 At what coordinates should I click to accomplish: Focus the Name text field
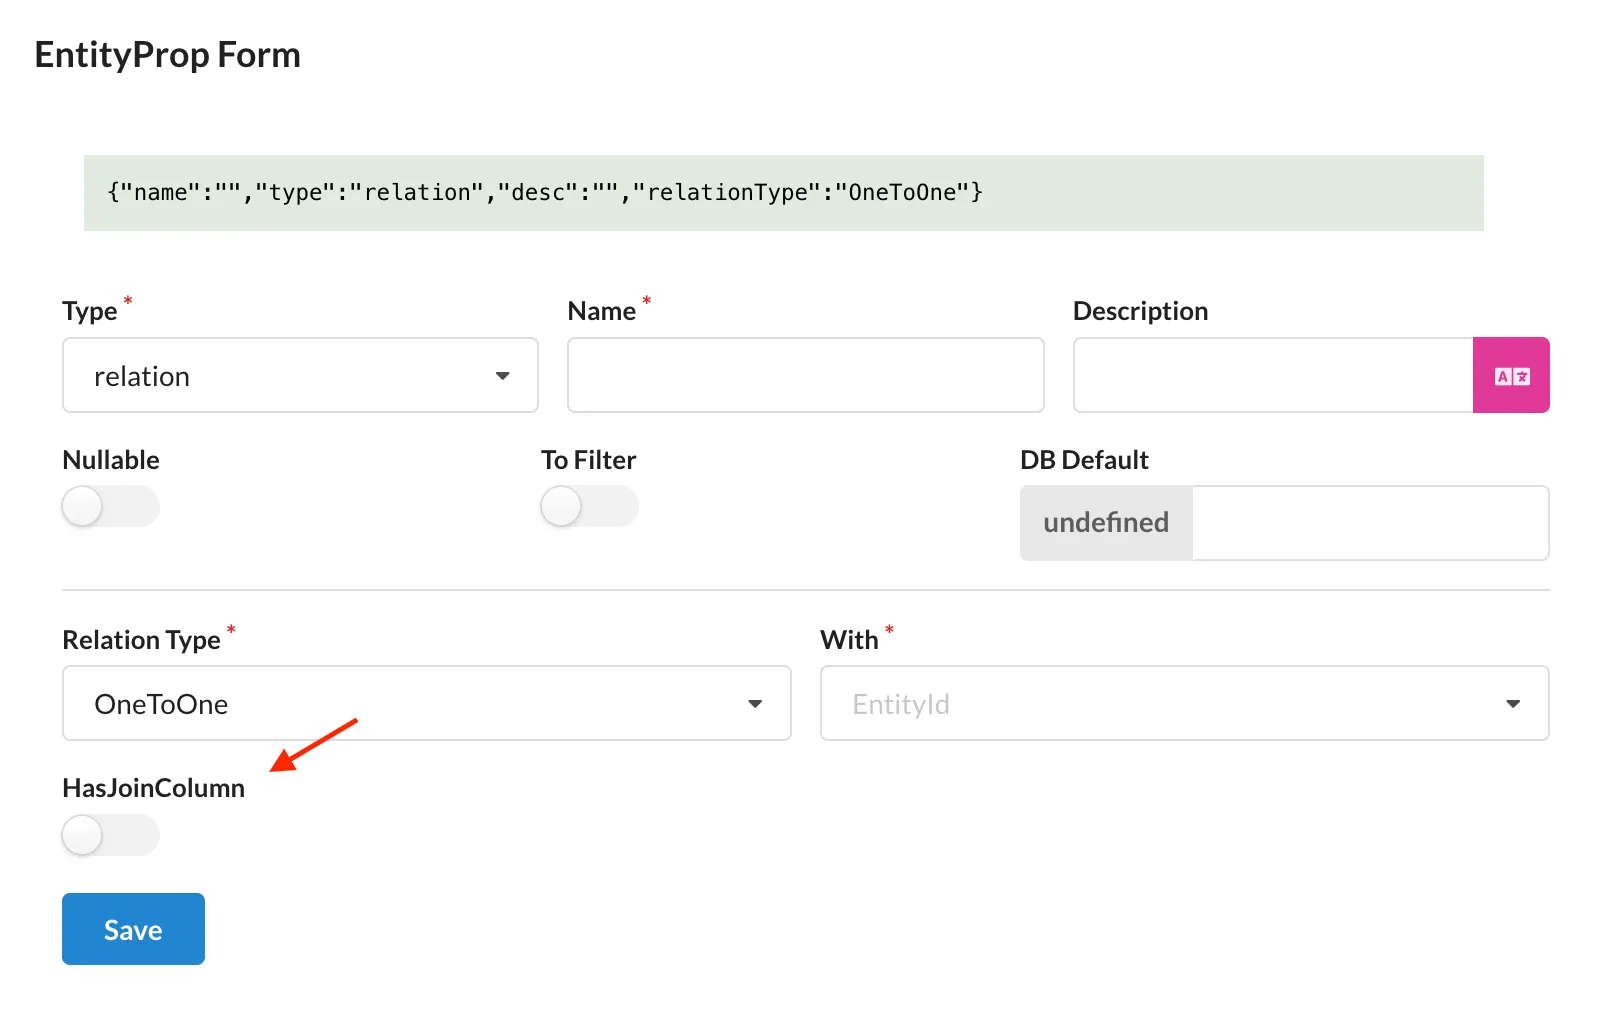(x=805, y=376)
